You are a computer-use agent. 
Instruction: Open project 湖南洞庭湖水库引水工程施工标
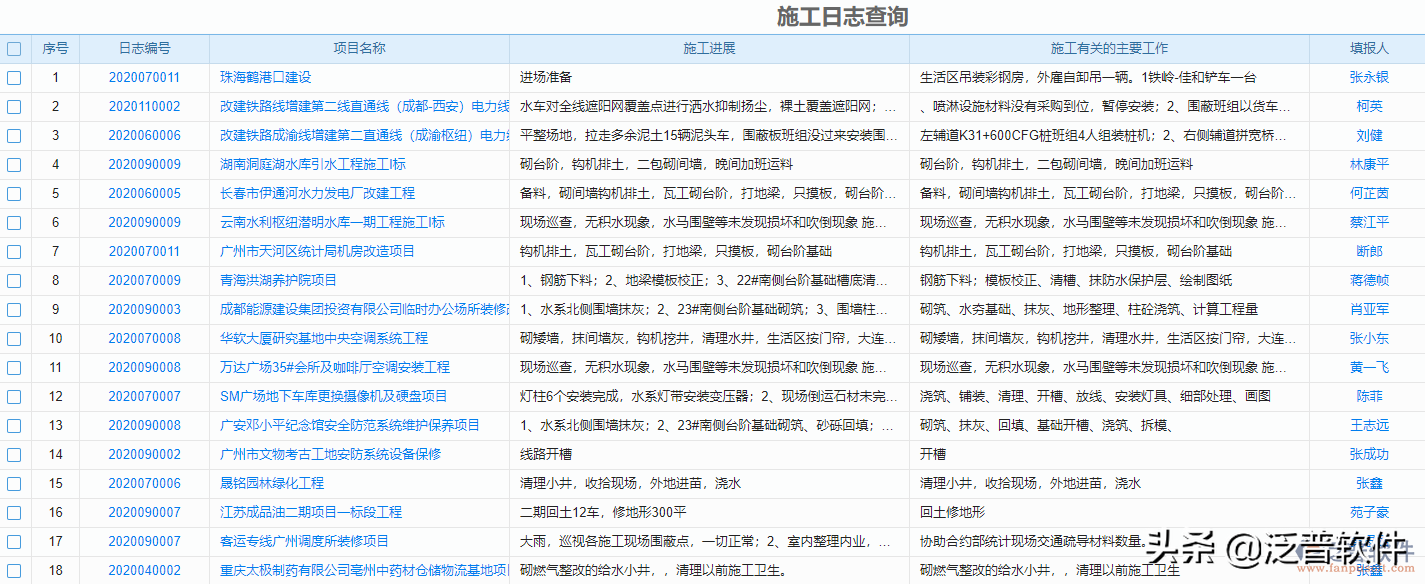click(x=313, y=164)
